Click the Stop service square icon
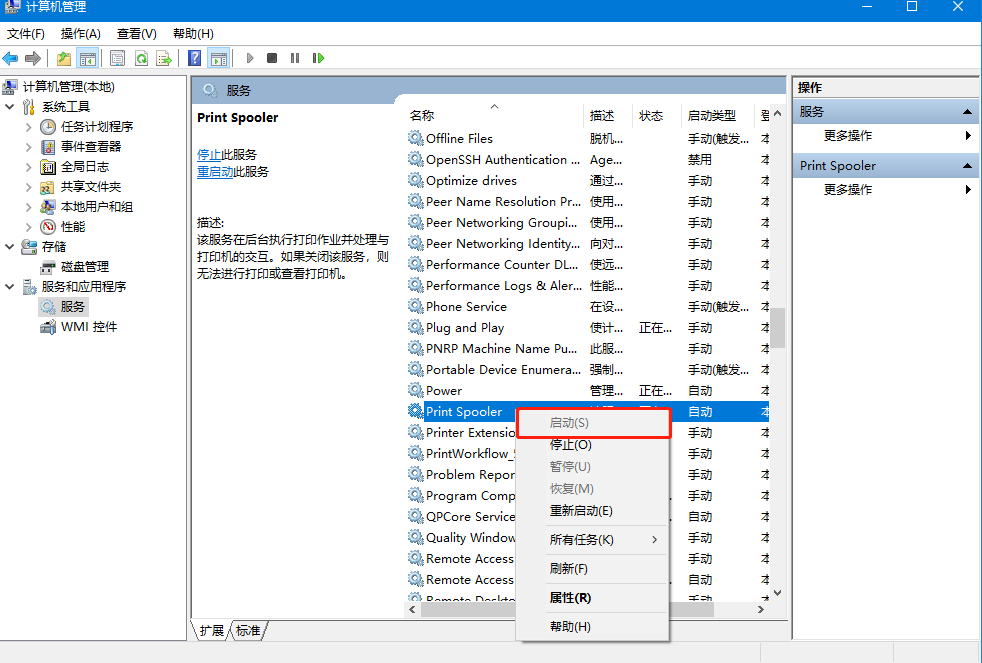 [x=272, y=58]
